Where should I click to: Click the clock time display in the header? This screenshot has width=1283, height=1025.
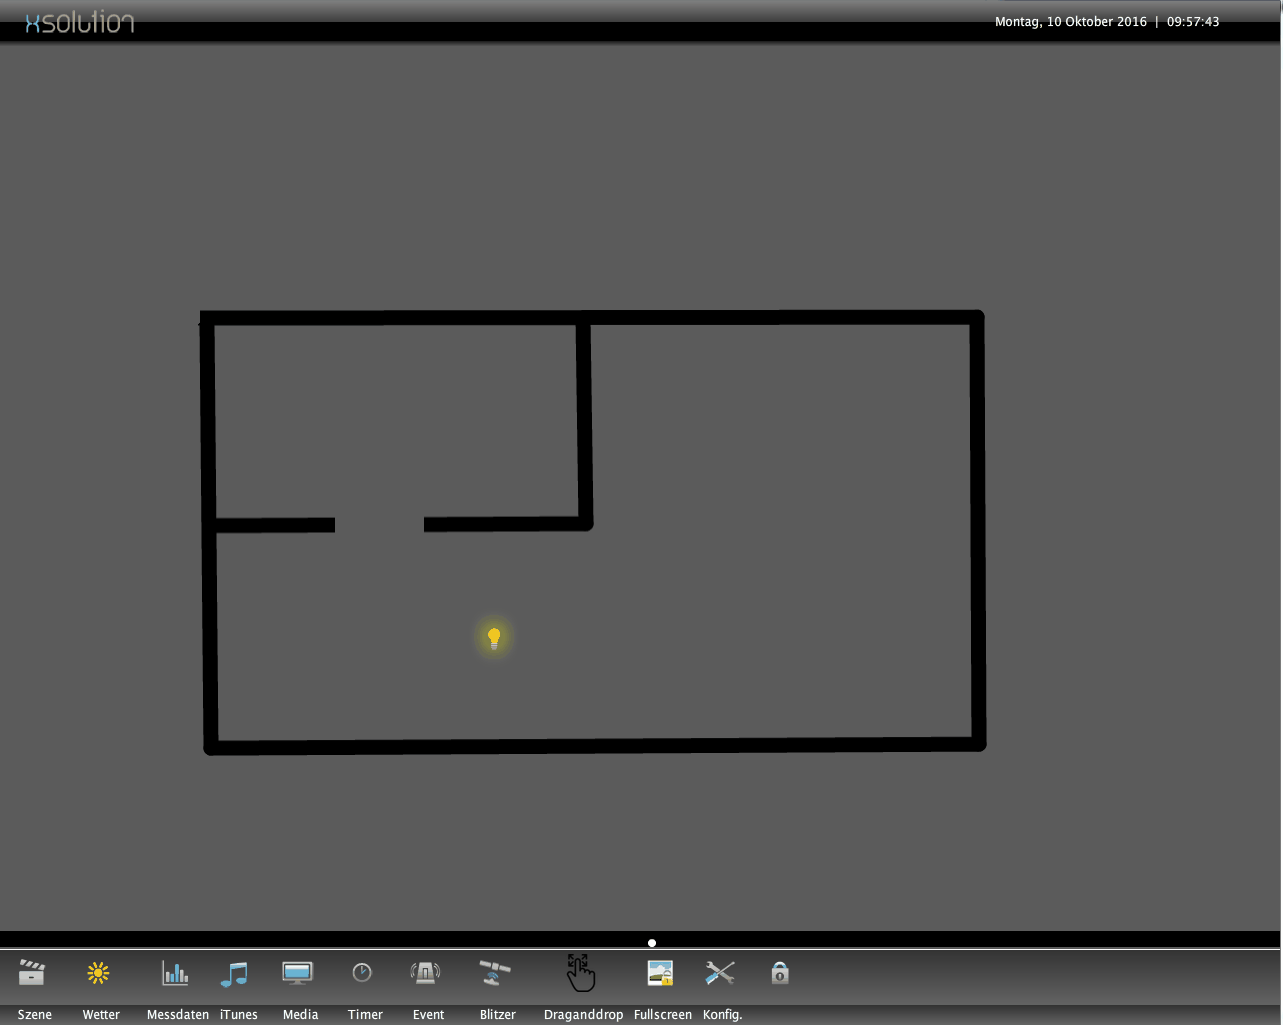click(1193, 22)
